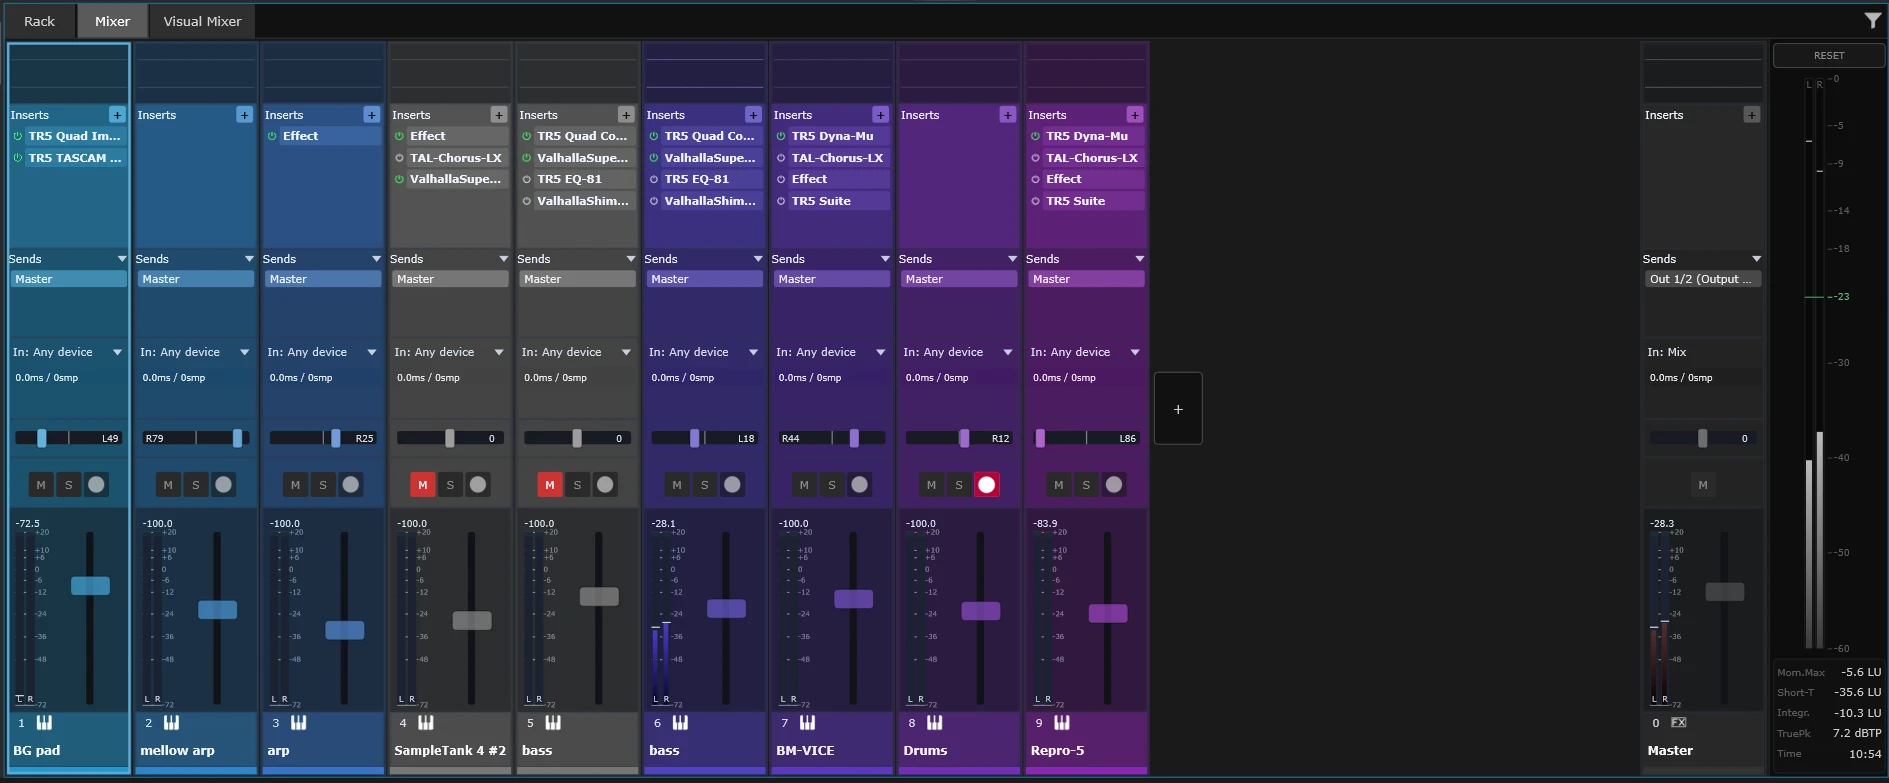Unmute channel 5 bass
Image resolution: width=1889 pixels, height=783 pixels.
(549, 485)
